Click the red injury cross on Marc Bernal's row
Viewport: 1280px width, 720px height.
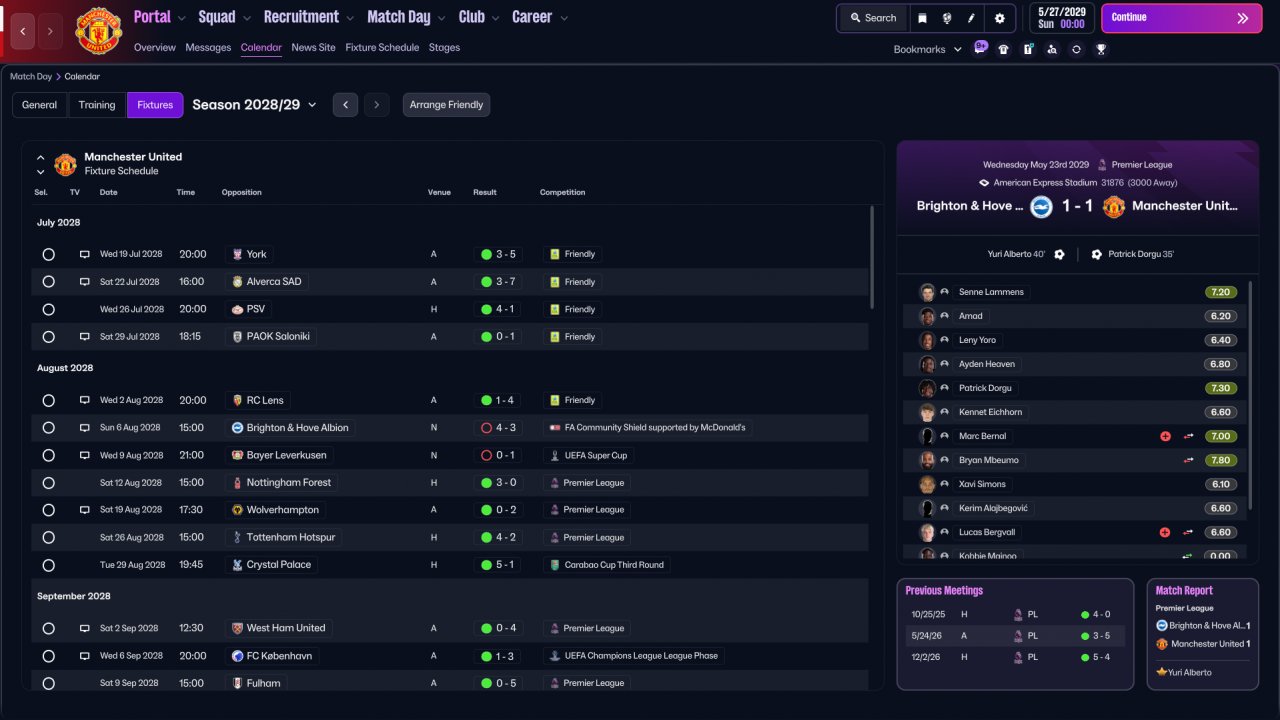point(1165,436)
